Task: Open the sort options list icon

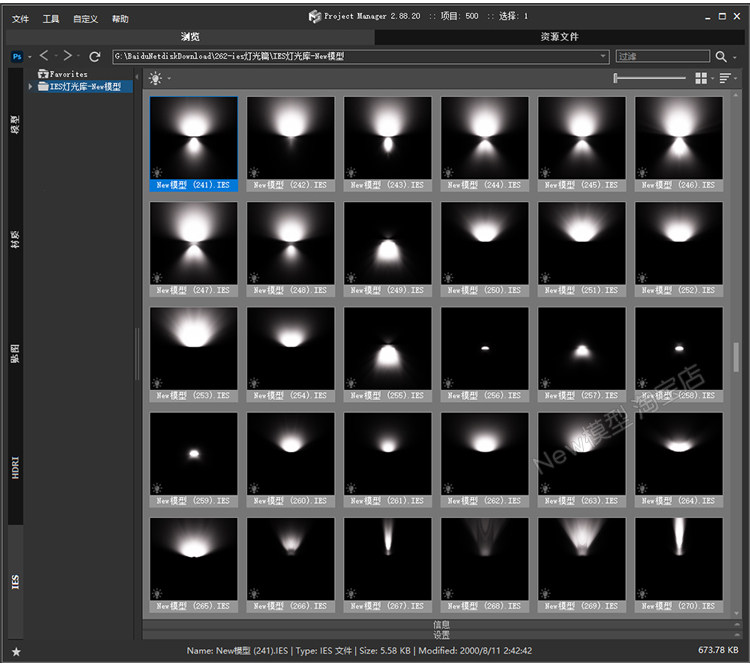Action: pyautogui.click(x=725, y=78)
